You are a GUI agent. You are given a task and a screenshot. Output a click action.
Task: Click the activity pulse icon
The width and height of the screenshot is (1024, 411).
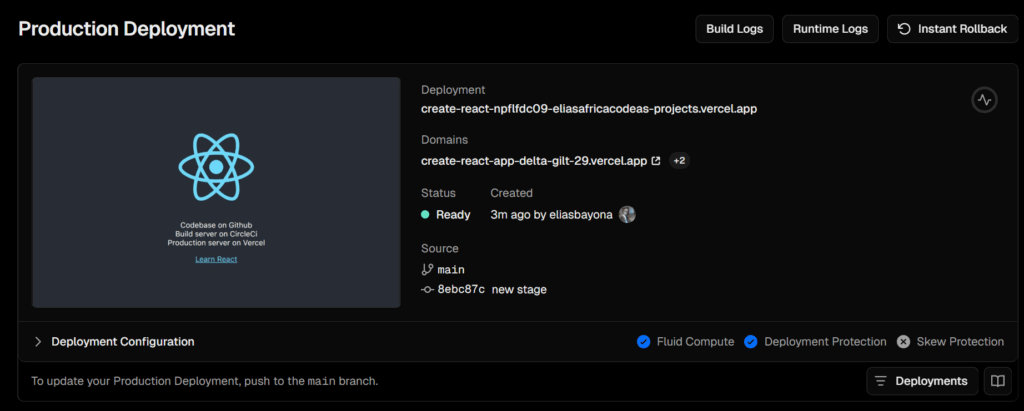(x=984, y=101)
